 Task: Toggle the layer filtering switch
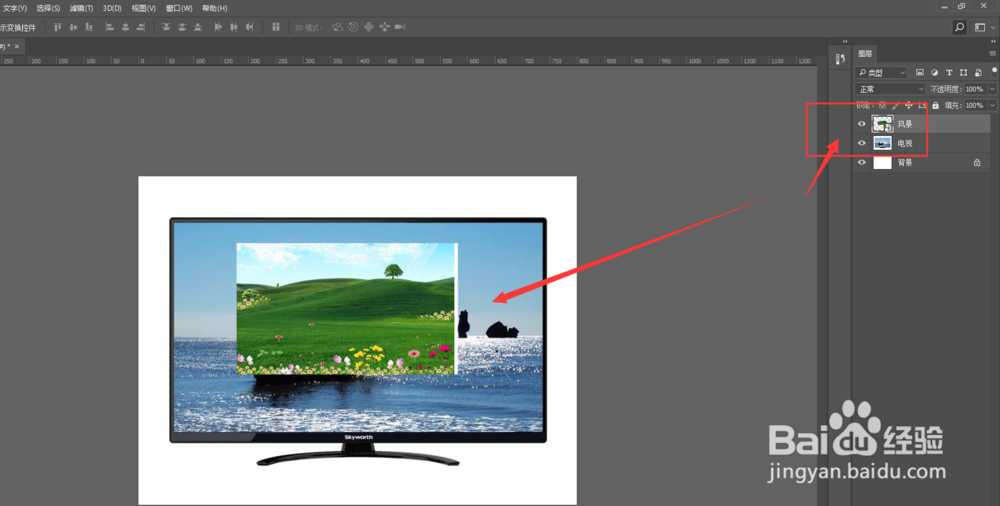tap(994, 72)
